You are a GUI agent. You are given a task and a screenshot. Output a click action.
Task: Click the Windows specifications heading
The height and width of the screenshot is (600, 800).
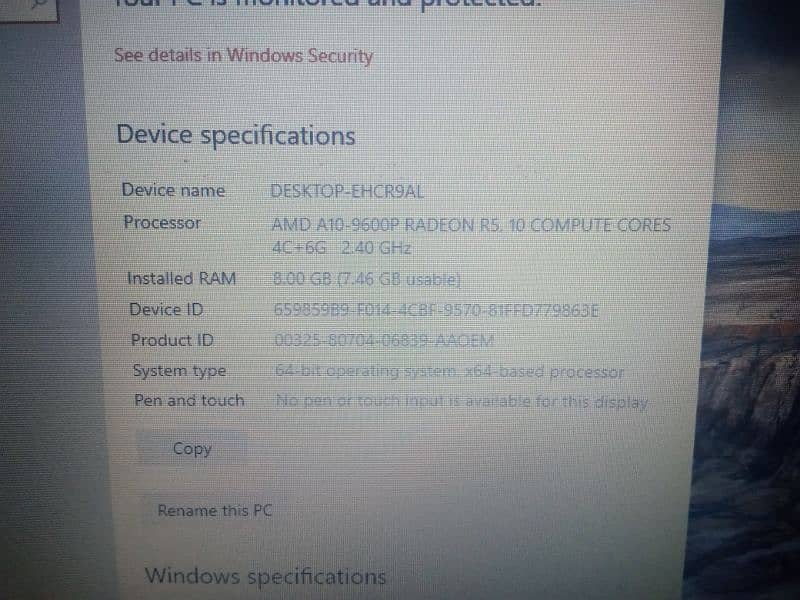click(x=265, y=576)
